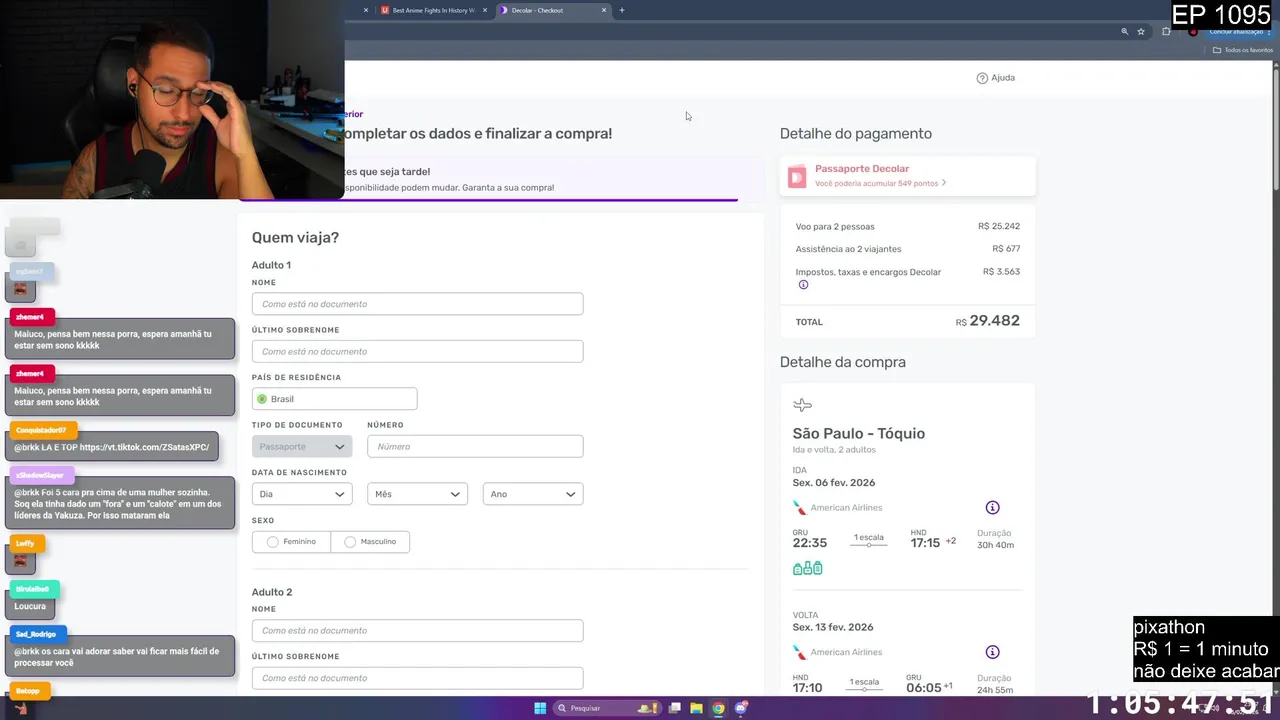Select Feminino for Adulto 1 sexo
Image resolution: width=1280 pixels, height=720 pixels.
[x=291, y=542]
